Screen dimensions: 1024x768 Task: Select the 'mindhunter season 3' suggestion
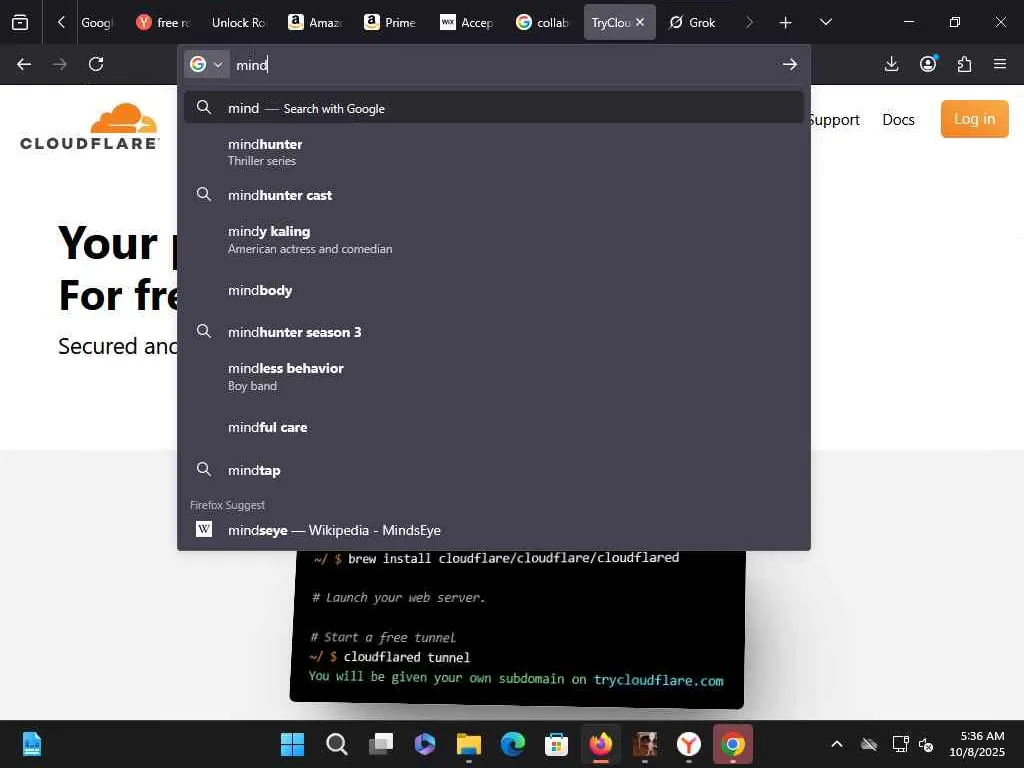(x=494, y=332)
